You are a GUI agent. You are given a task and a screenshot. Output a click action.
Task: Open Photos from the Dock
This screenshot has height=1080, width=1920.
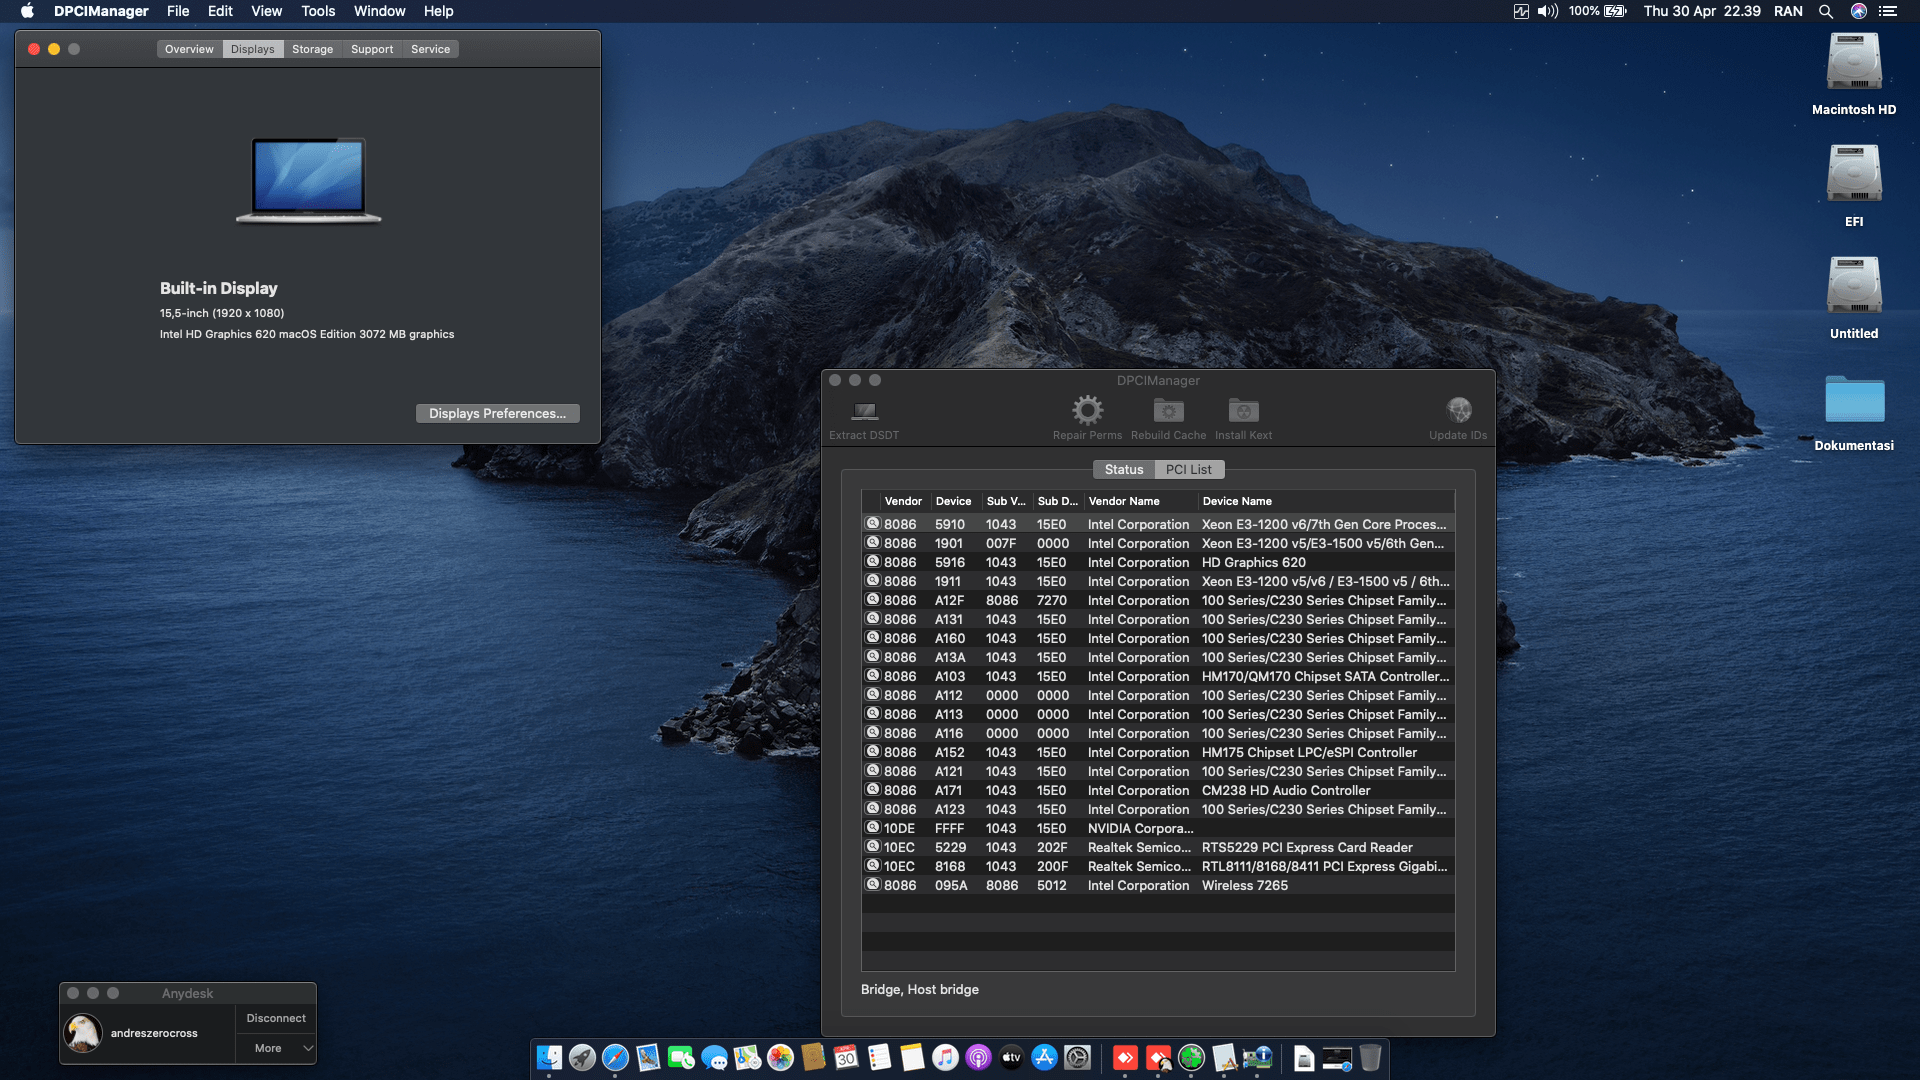coord(780,1057)
